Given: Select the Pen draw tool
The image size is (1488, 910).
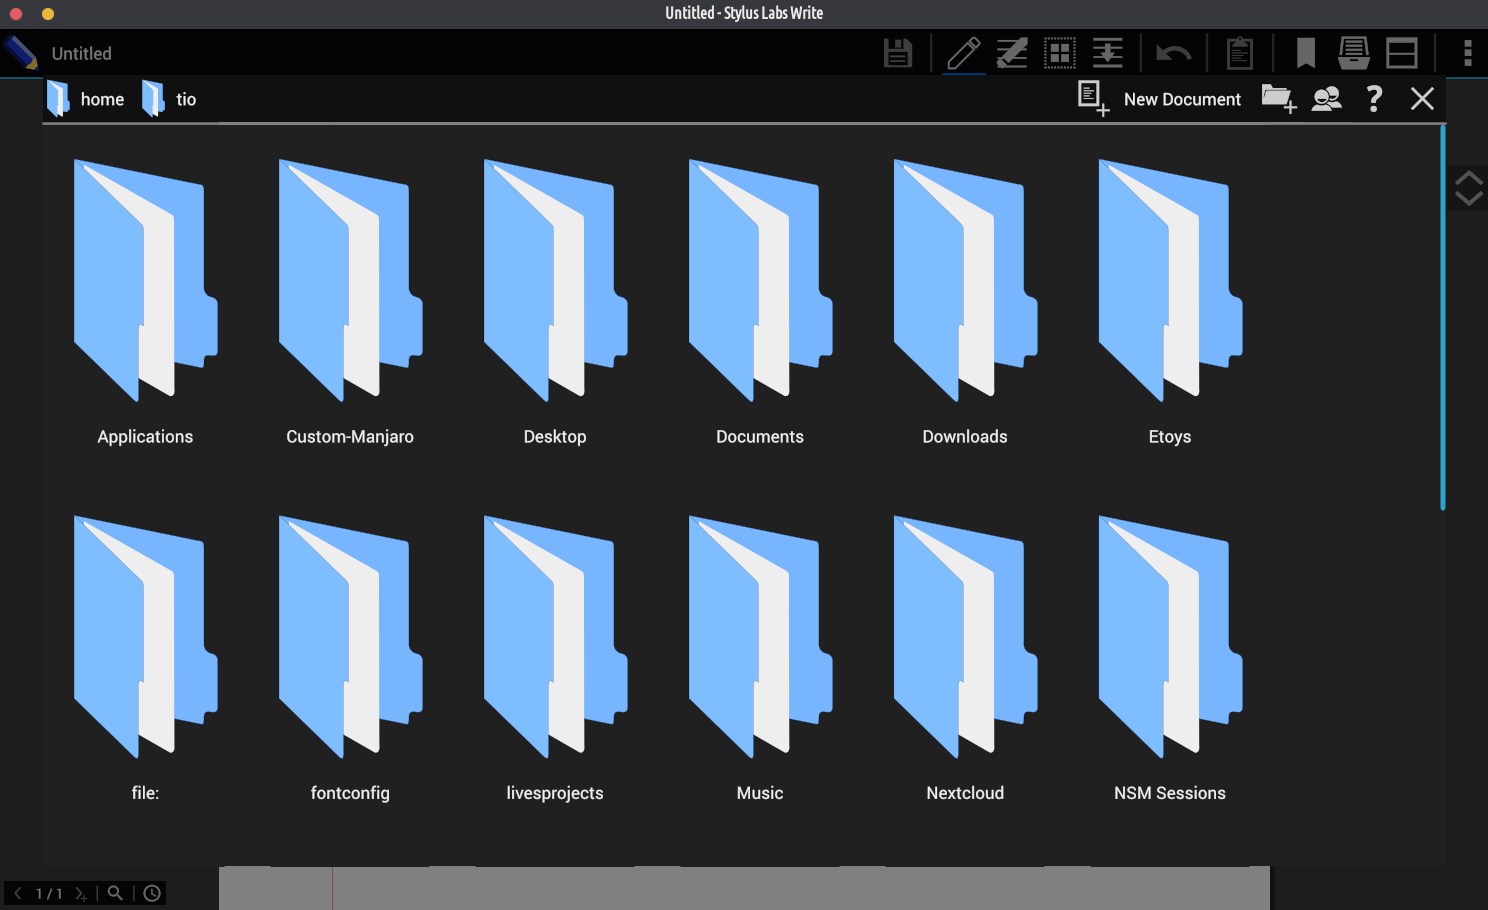Looking at the screenshot, I should (964, 53).
